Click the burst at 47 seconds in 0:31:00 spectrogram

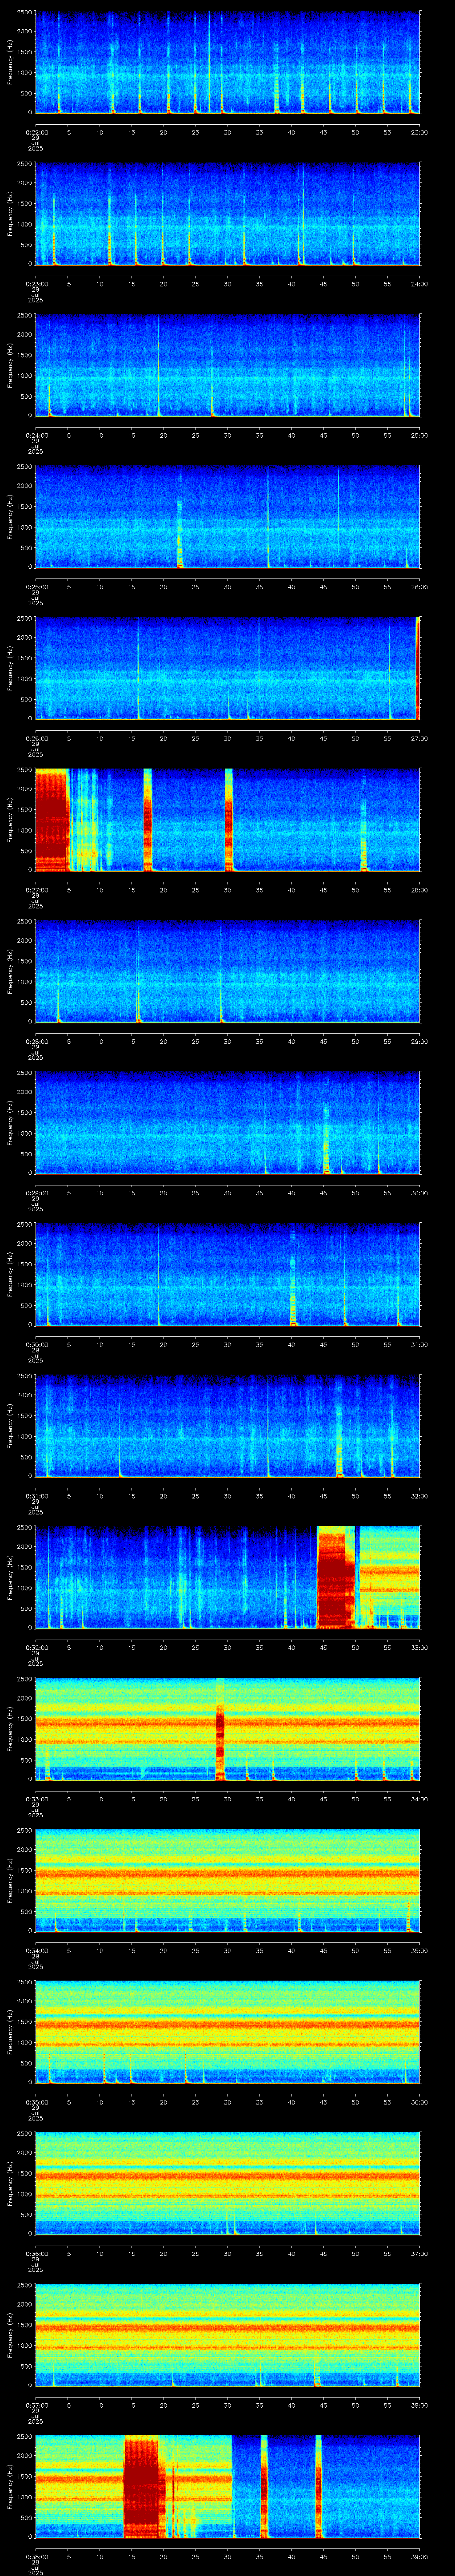(x=339, y=1442)
